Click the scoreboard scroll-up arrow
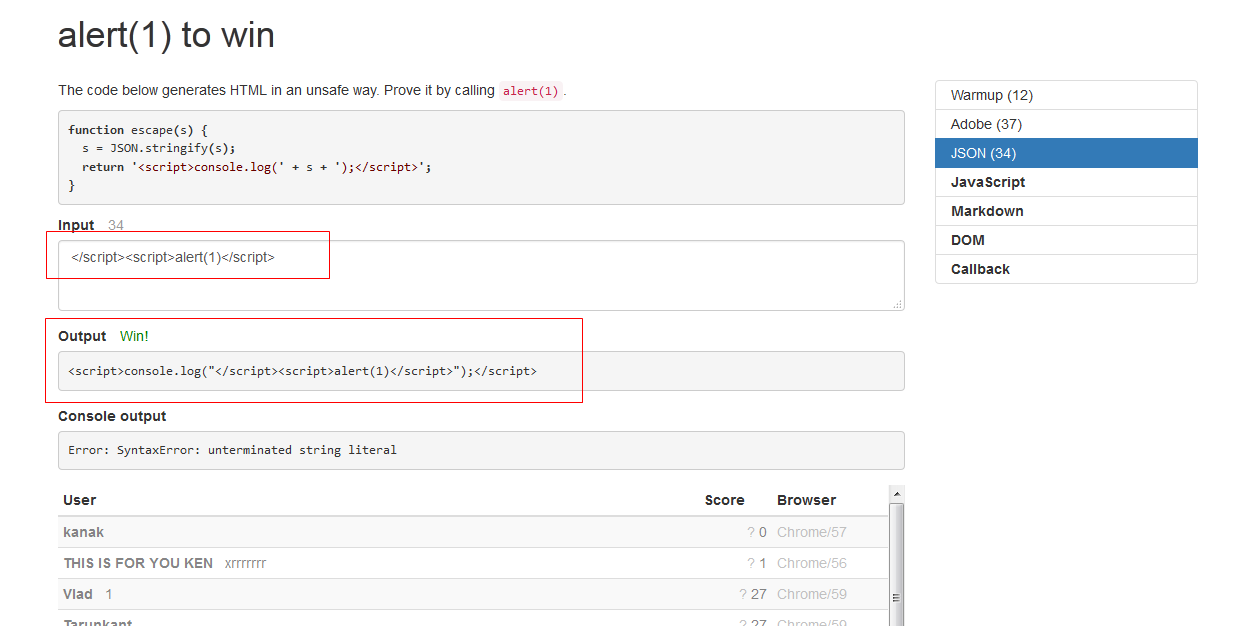This screenshot has width=1250, height=626. [x=897, y=494]
